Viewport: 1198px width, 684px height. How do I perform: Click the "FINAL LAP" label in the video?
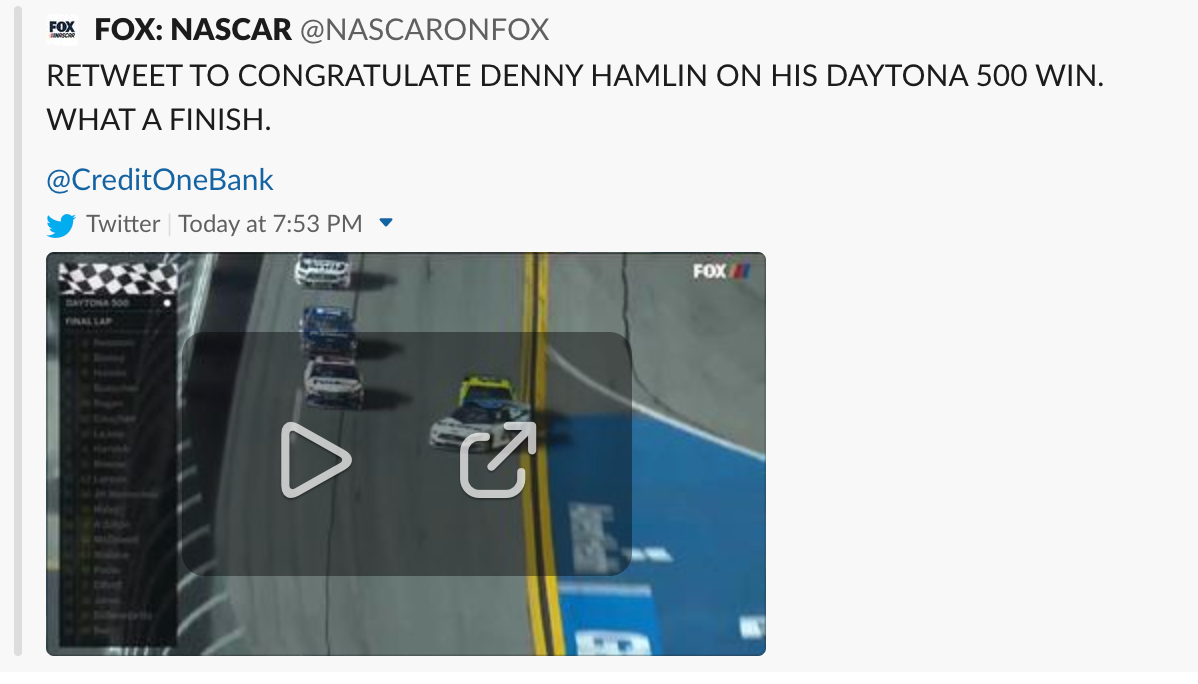coord(86,322)
